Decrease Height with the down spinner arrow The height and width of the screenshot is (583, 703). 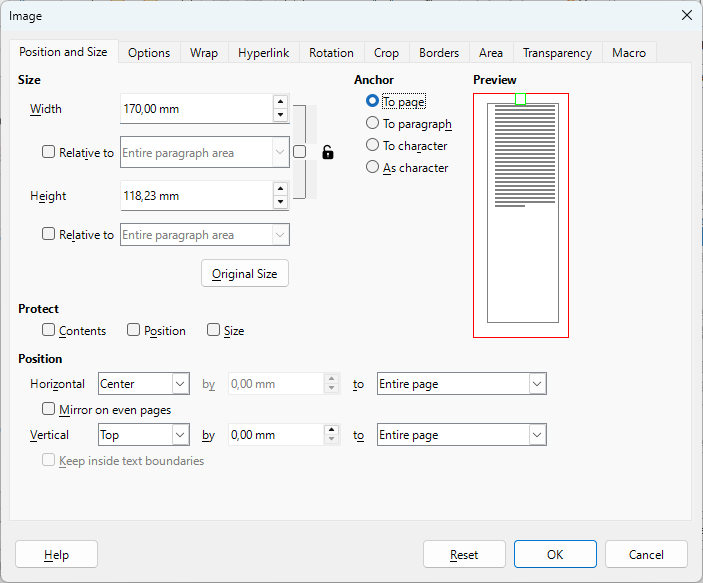[280, 202]
